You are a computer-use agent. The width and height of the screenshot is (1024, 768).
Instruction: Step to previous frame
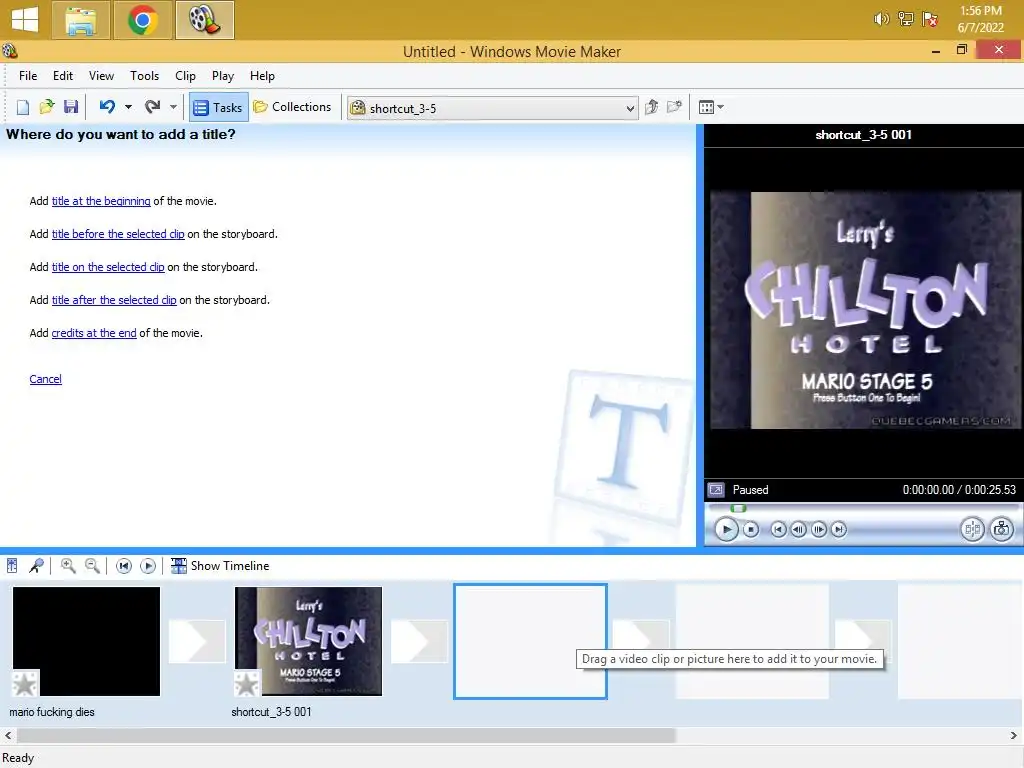coord(798,530)
